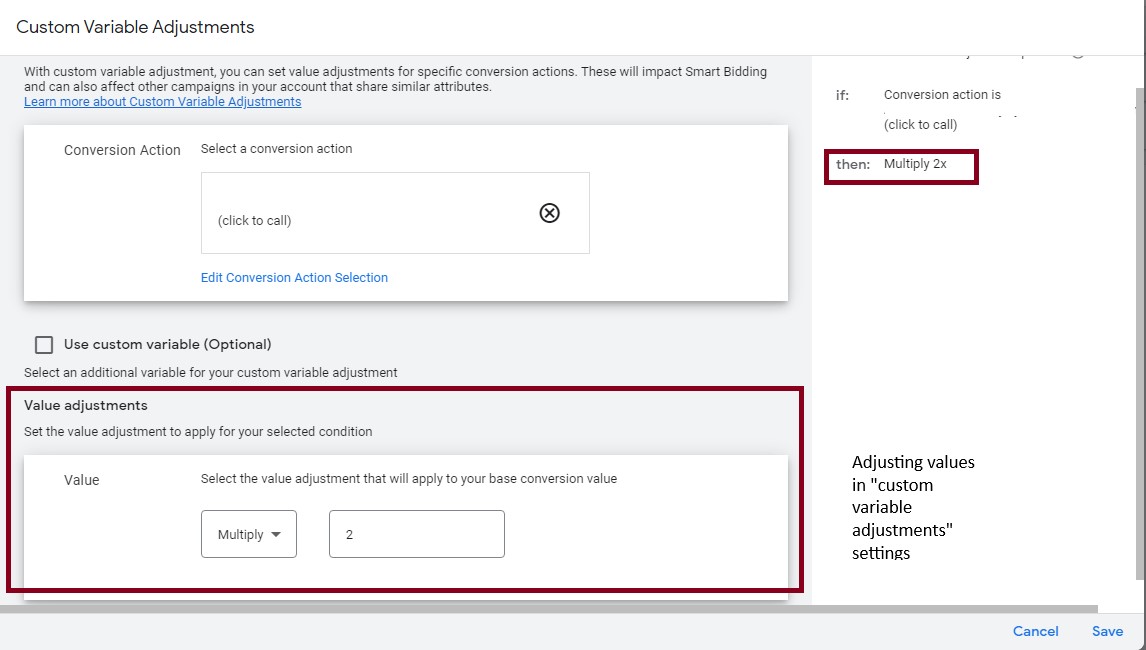Click the Custom Variable Adjustments title
The height and width of the screenshot is (650, 1146).
pos(135,27)
